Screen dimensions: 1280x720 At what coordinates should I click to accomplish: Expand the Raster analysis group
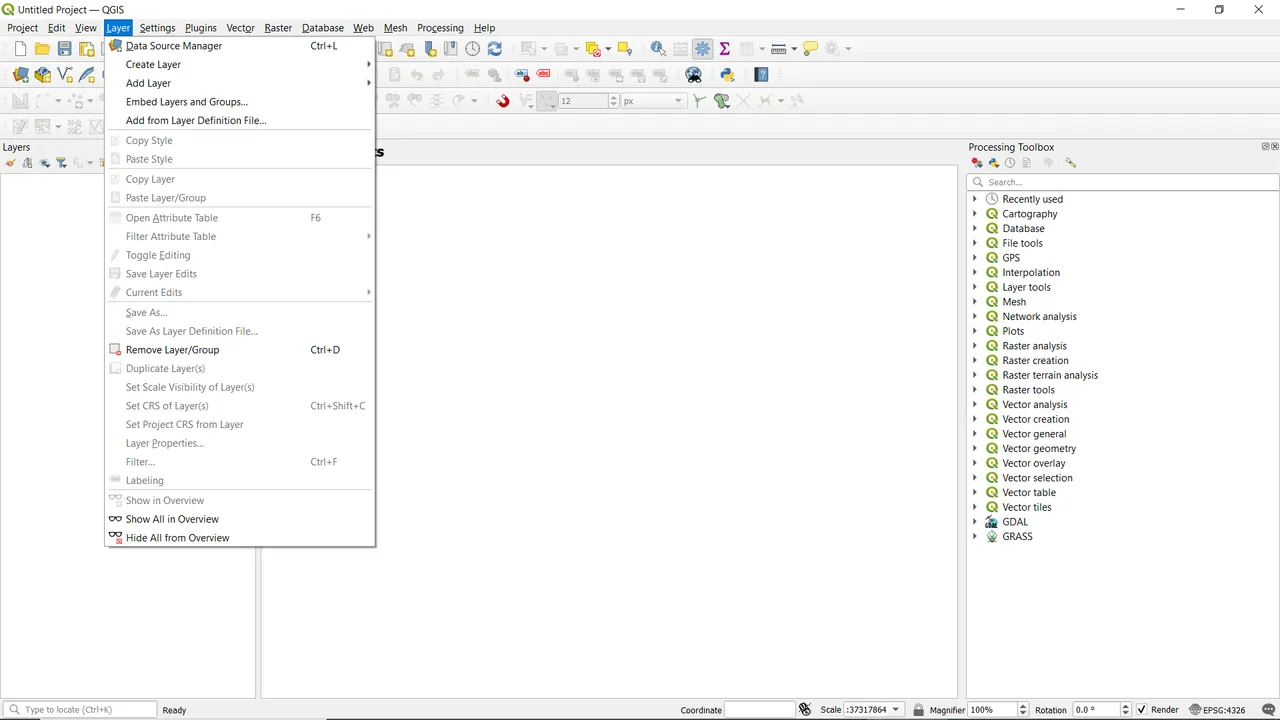(x=975, y=346)
